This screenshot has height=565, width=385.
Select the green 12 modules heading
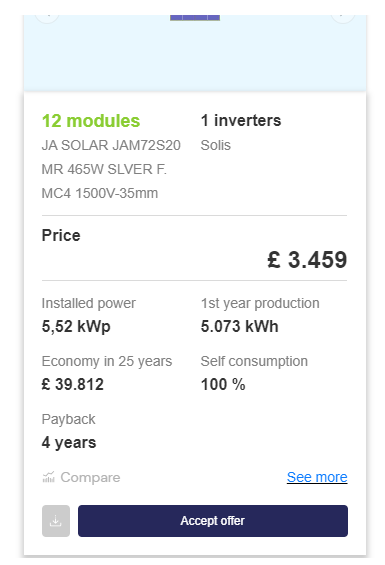(x=91, y=121)
